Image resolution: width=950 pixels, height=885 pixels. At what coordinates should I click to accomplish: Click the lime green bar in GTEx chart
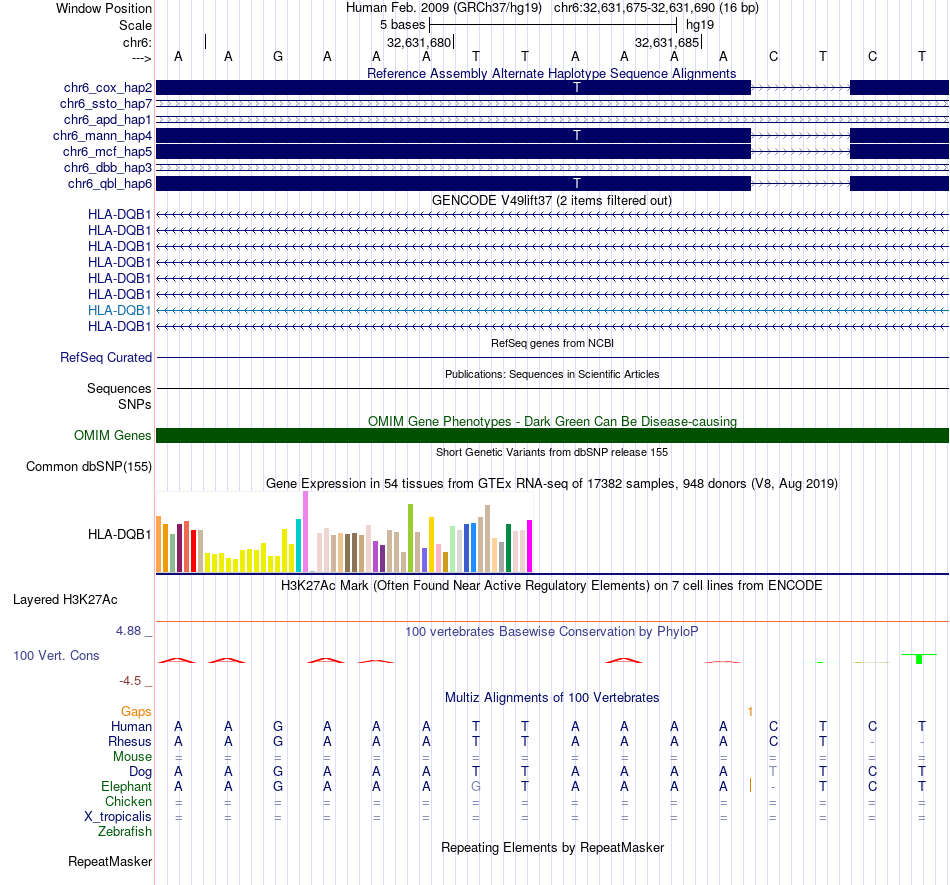pos(411,538)
